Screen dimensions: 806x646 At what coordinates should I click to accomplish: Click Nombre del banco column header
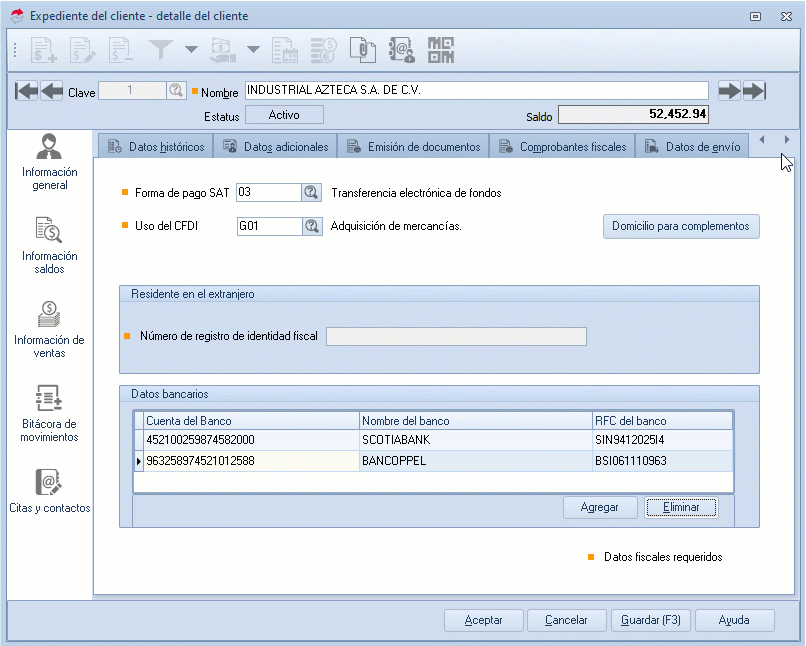point(475,421)
